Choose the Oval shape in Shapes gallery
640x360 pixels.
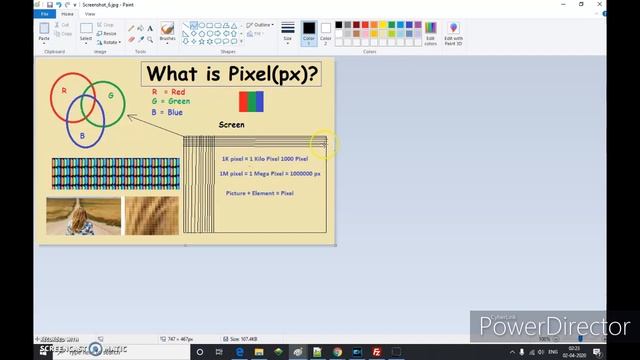202,25
